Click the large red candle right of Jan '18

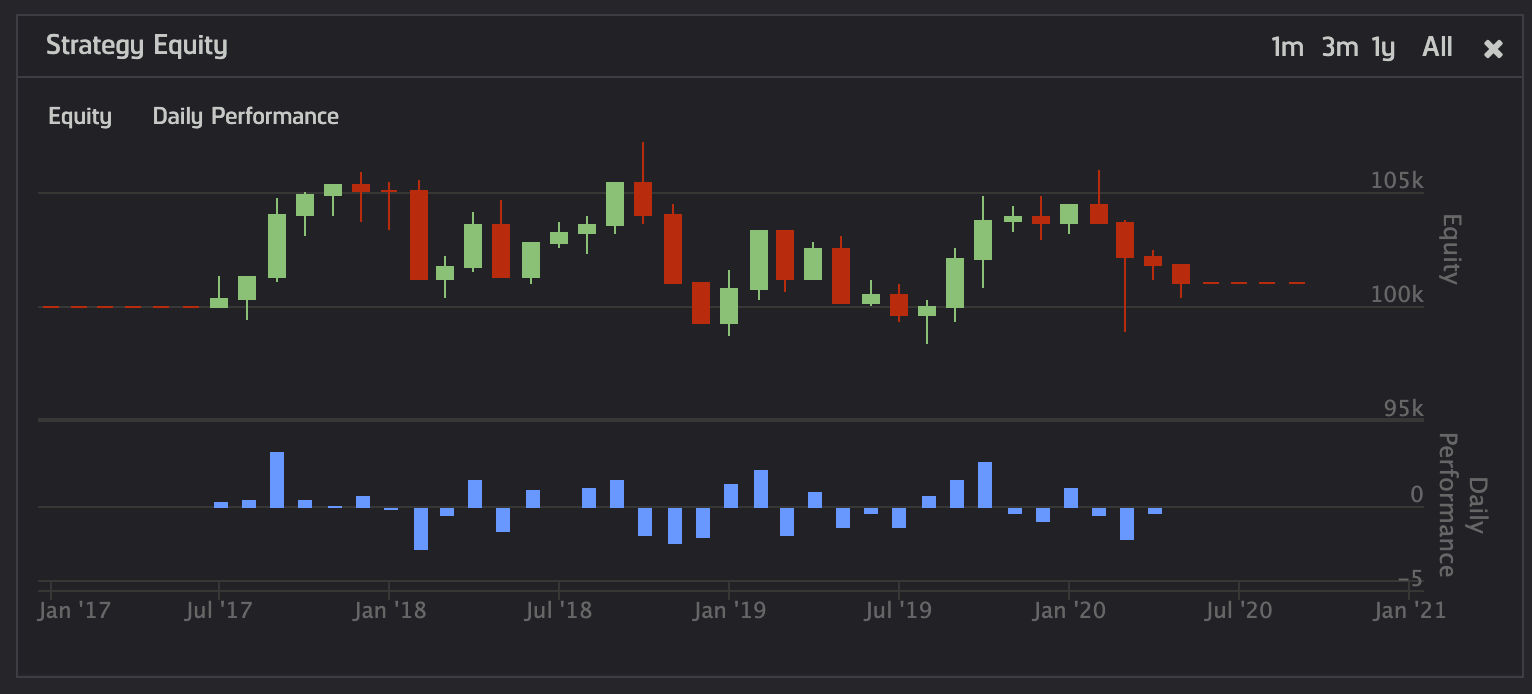click(x=419, y=234)
